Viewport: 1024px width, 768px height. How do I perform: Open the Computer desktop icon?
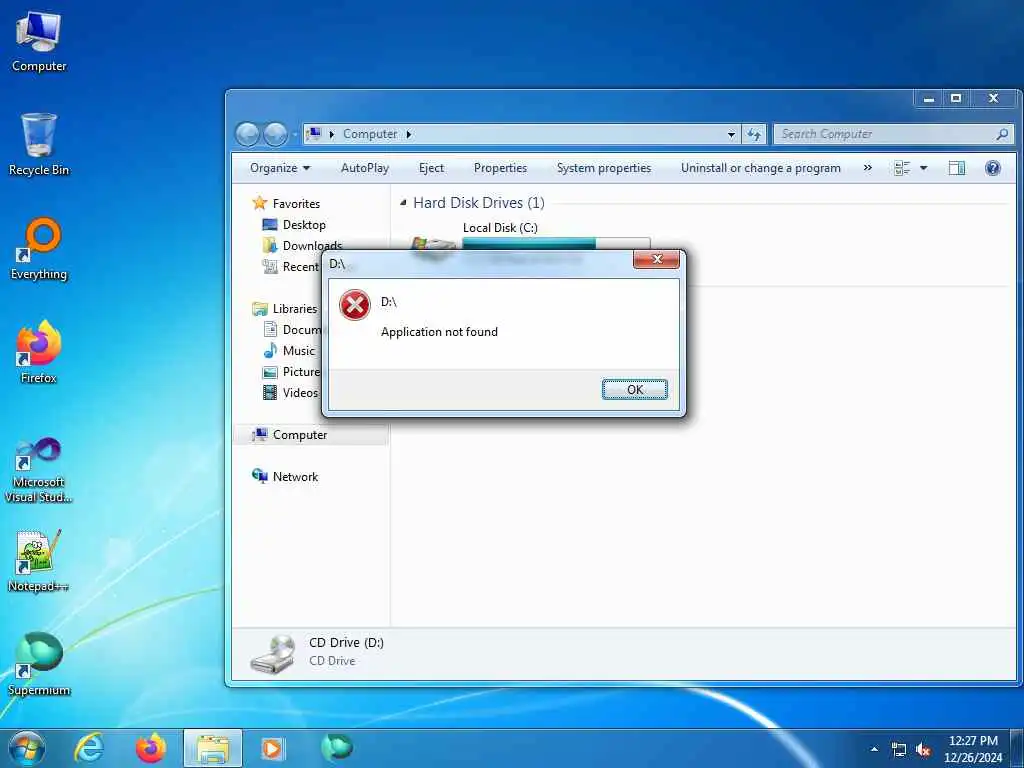click(x=39, y=41)
